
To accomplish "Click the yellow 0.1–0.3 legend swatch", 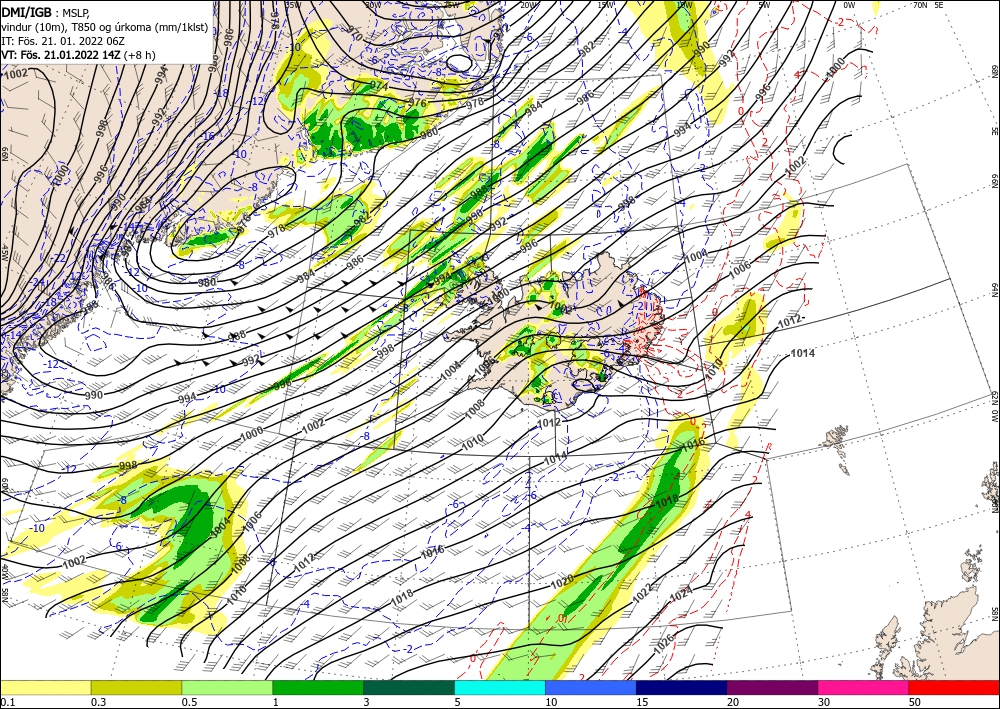I will [45, 687].
